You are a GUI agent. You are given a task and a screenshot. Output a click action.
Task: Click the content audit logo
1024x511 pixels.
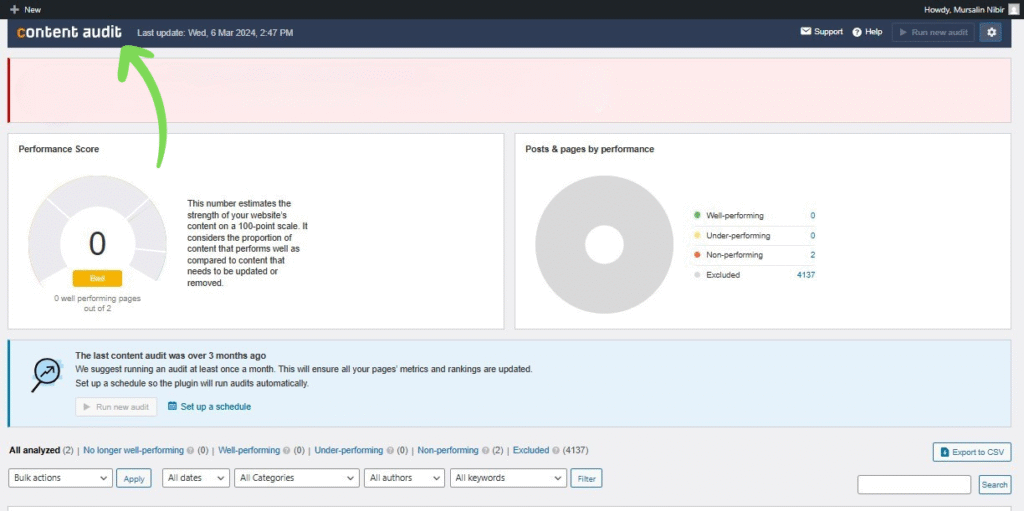[69, 32]
